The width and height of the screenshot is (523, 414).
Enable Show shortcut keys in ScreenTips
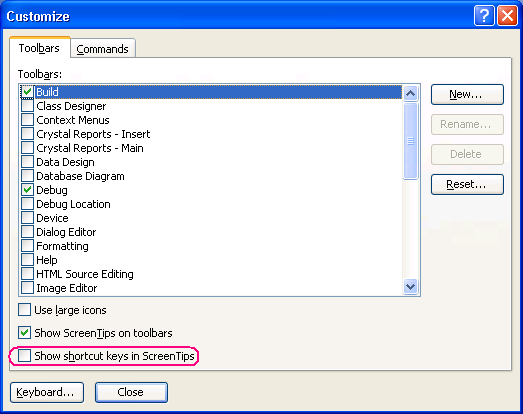24,356
